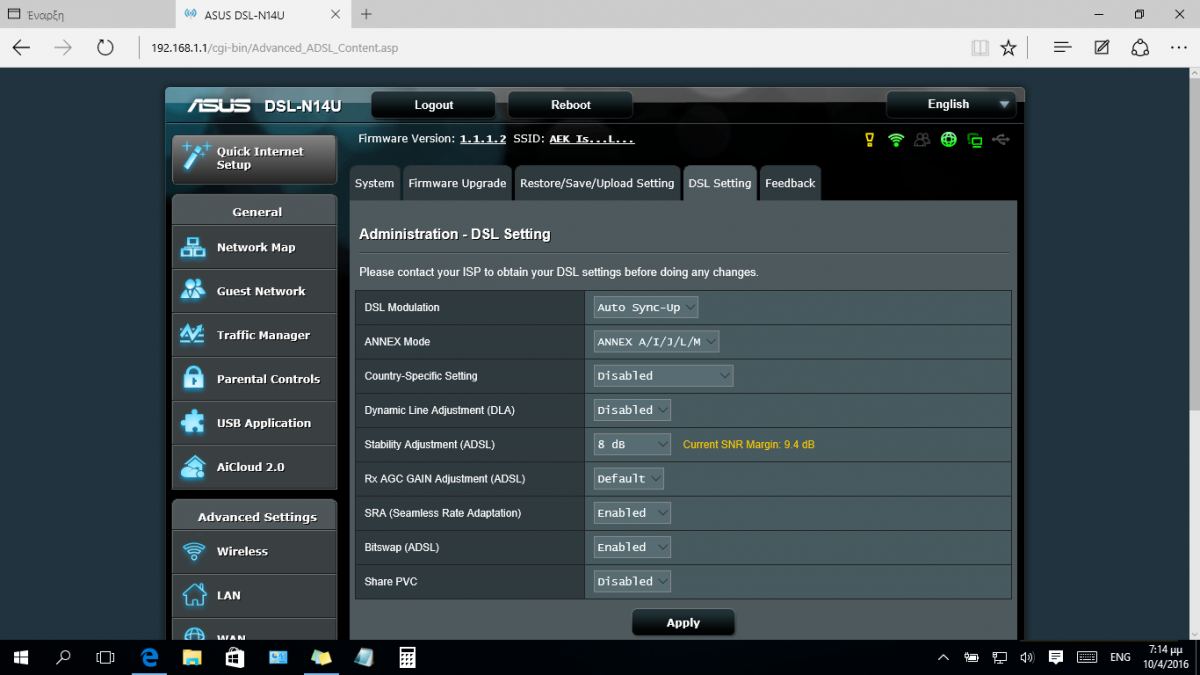Open the browser Share icon

click(1140, 47)
